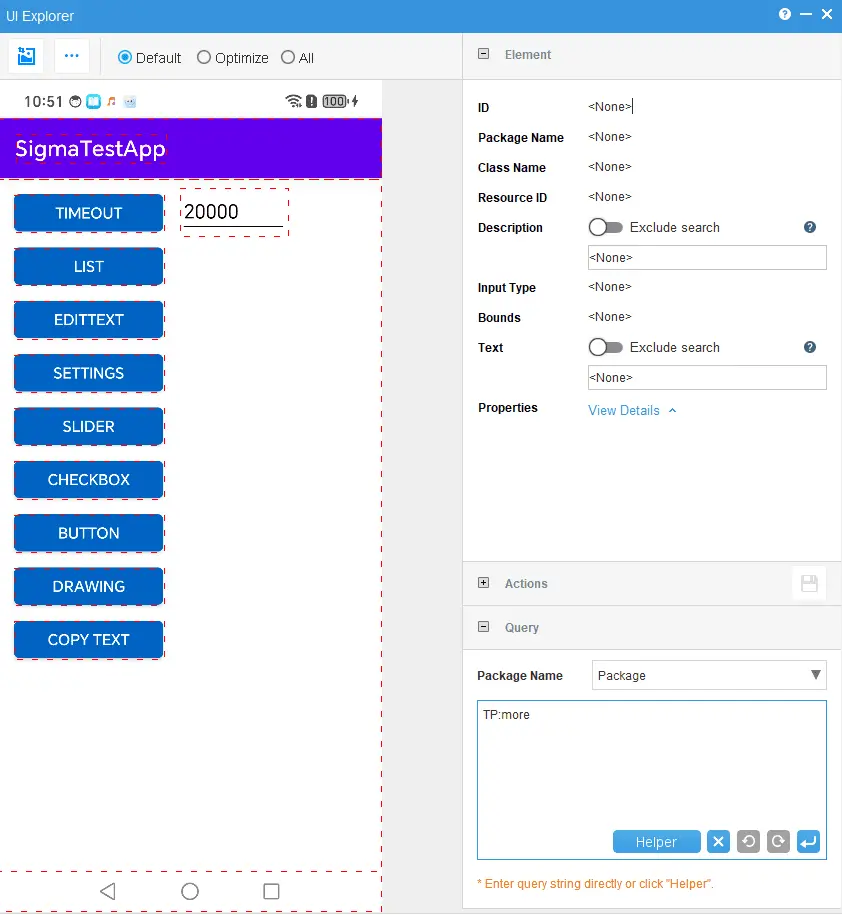Click the undo query icon
The image size is (842, 915).
click(748, 841)
